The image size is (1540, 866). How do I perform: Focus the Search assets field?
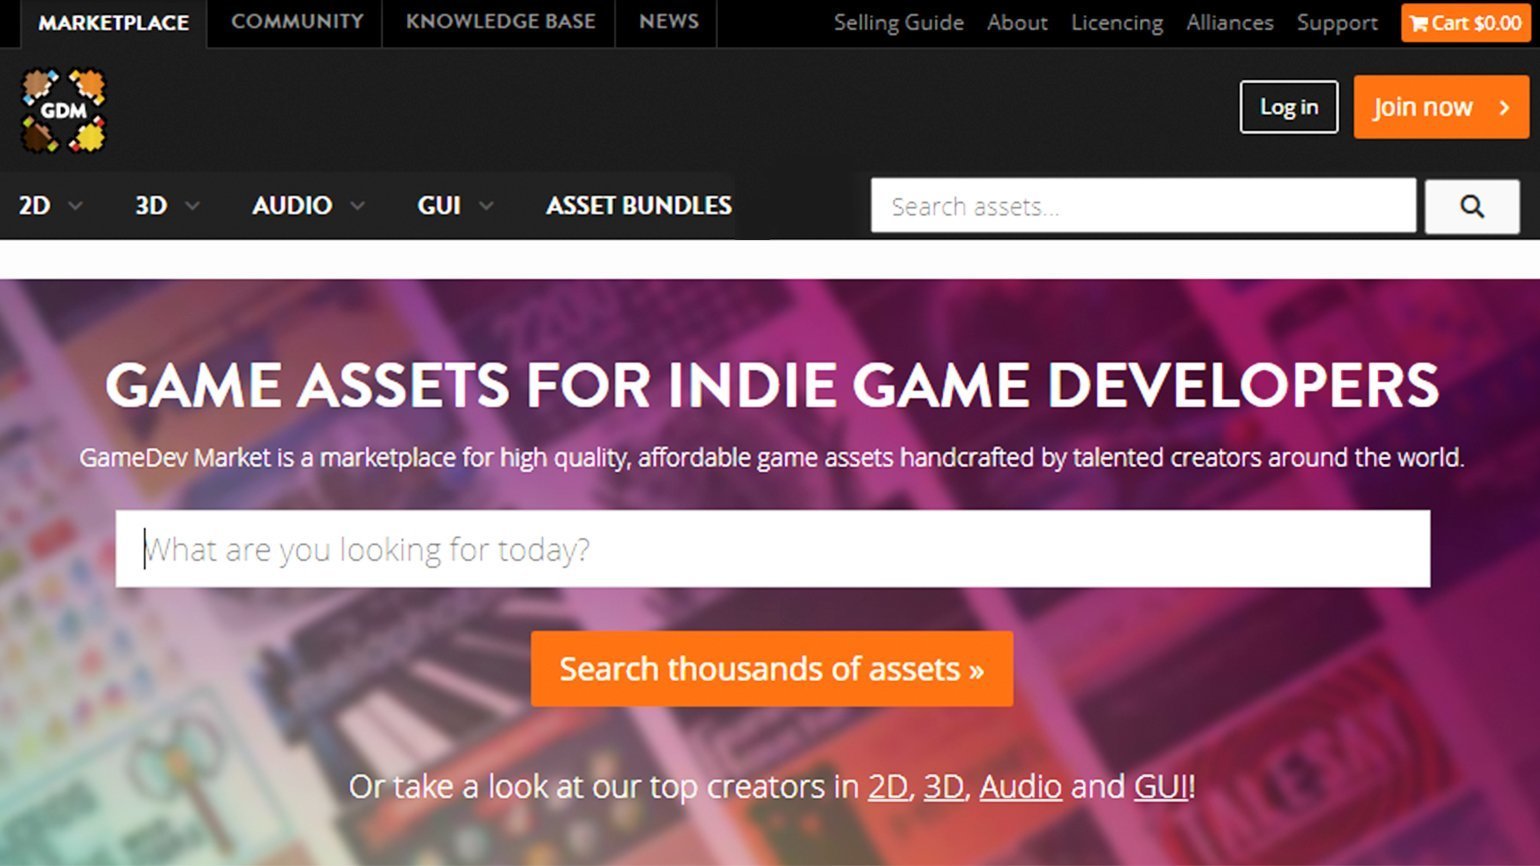[x=1143, y=206]
